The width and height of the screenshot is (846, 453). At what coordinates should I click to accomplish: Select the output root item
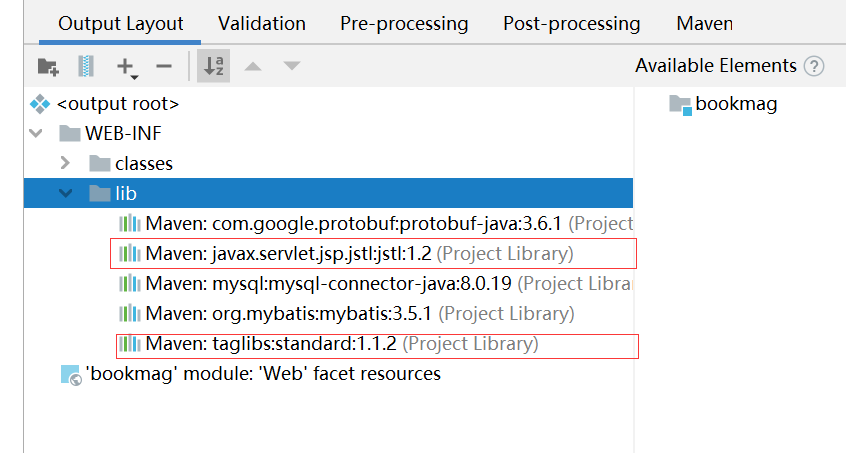(117, 104)
